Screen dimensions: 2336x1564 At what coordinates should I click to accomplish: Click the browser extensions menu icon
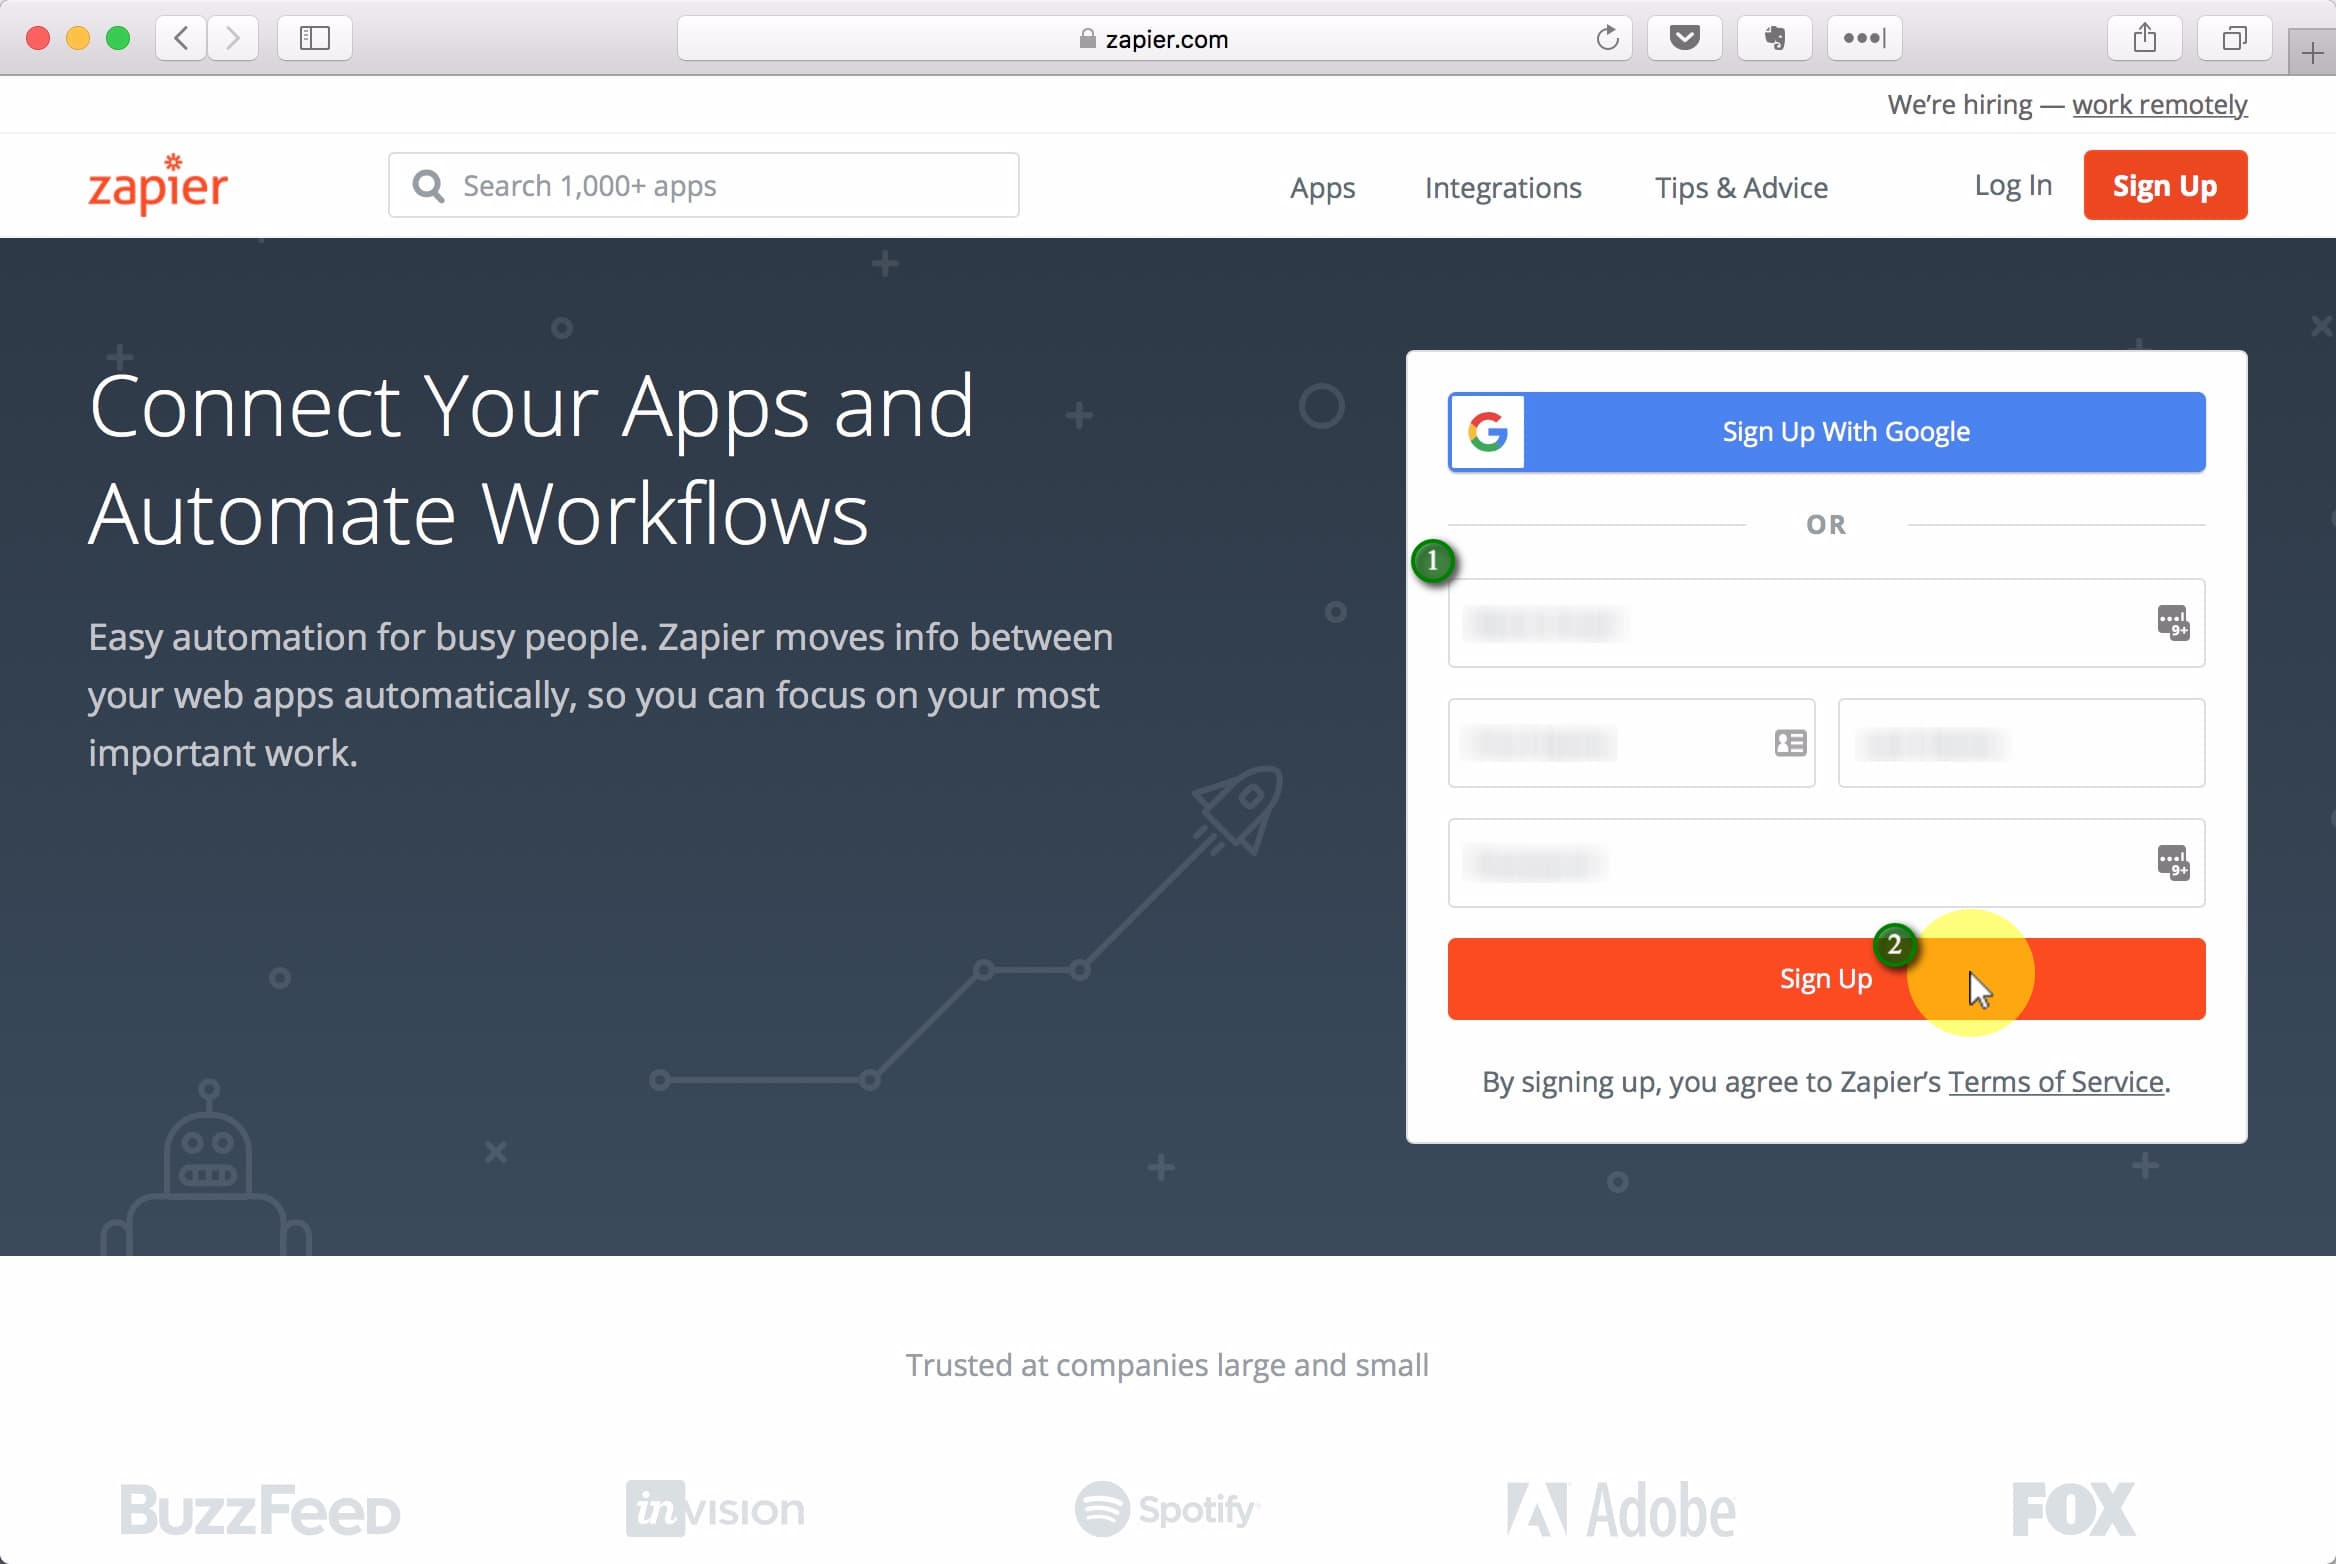point(1863,37)
